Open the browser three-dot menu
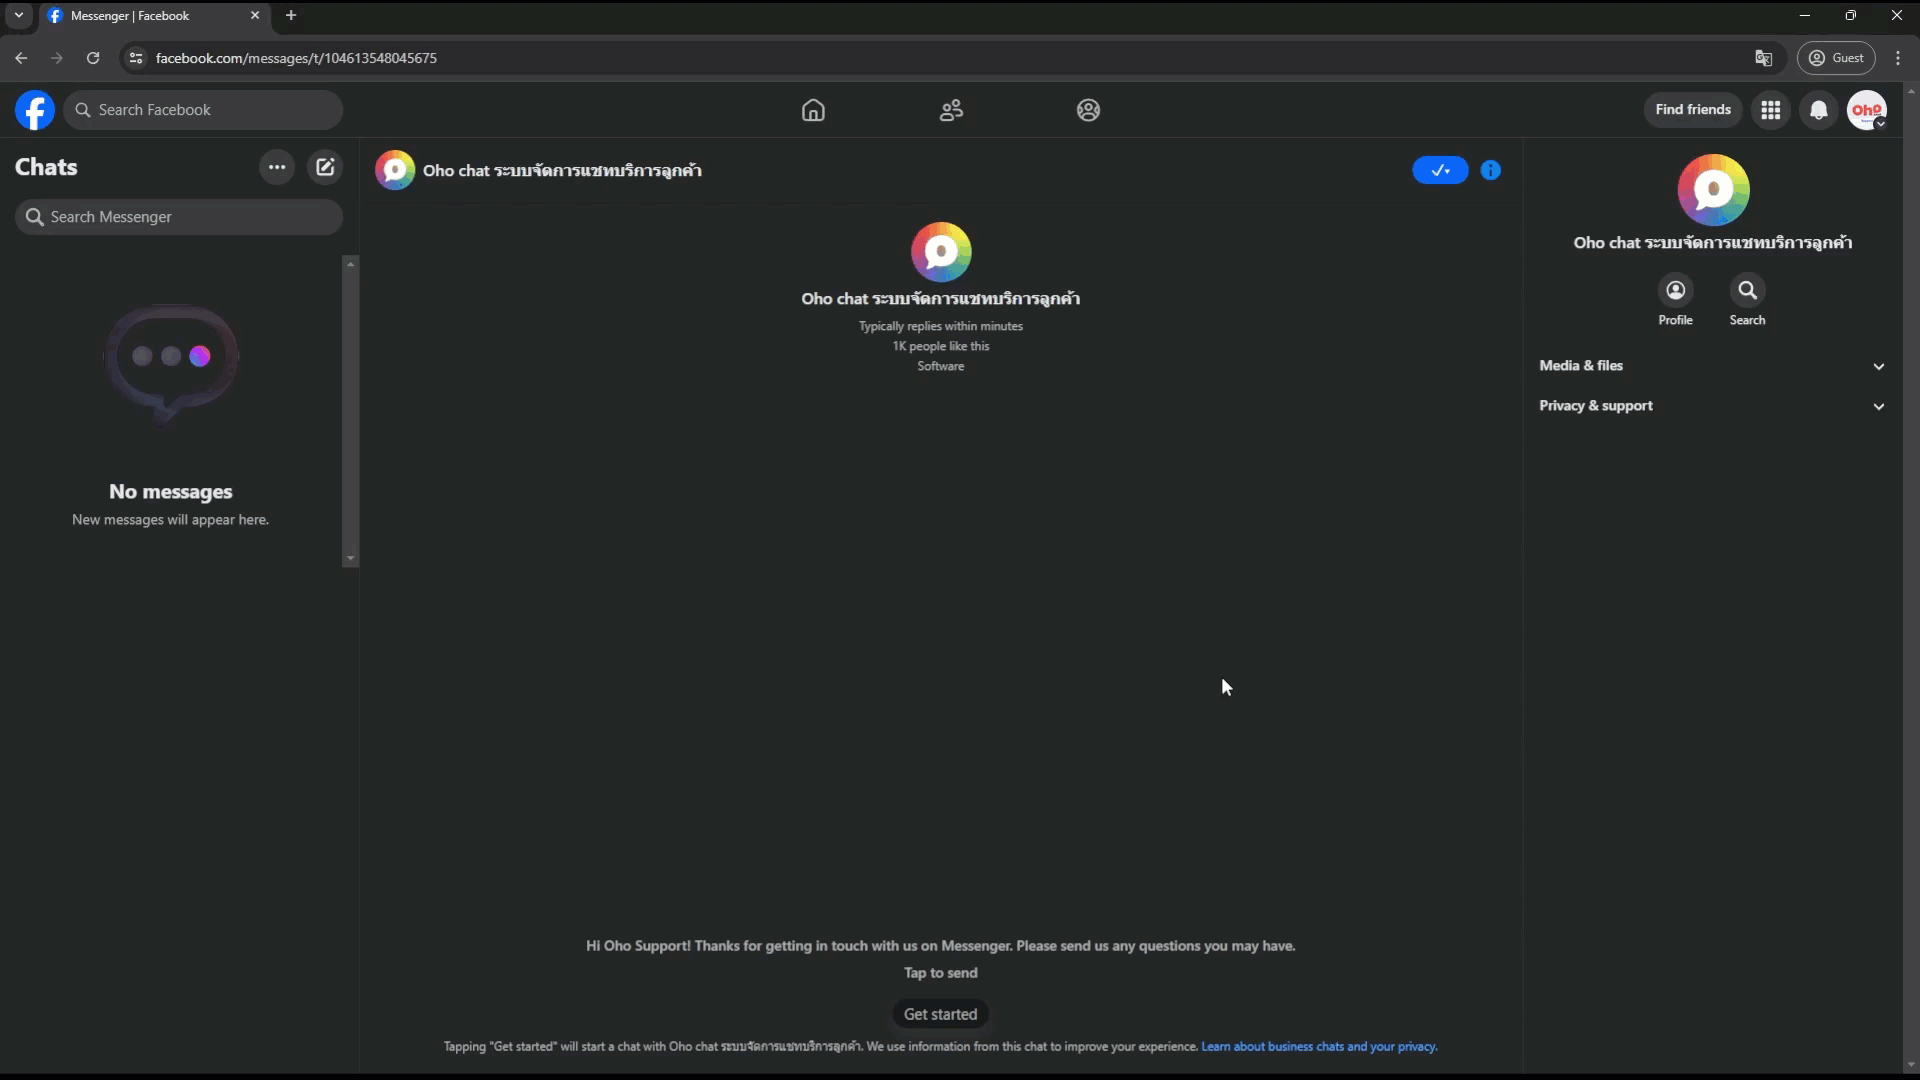This screenshot has height=1080, width=1920. 1898,58
